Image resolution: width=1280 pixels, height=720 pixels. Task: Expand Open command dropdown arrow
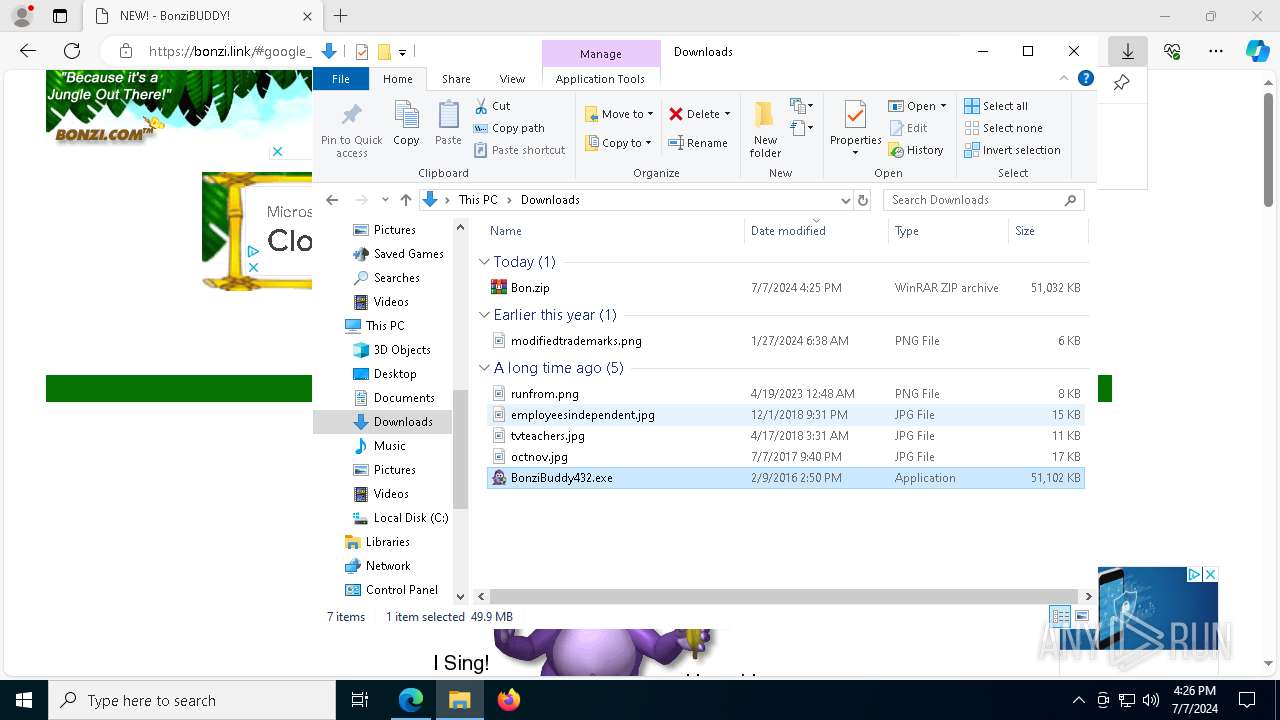click(943, 106)
